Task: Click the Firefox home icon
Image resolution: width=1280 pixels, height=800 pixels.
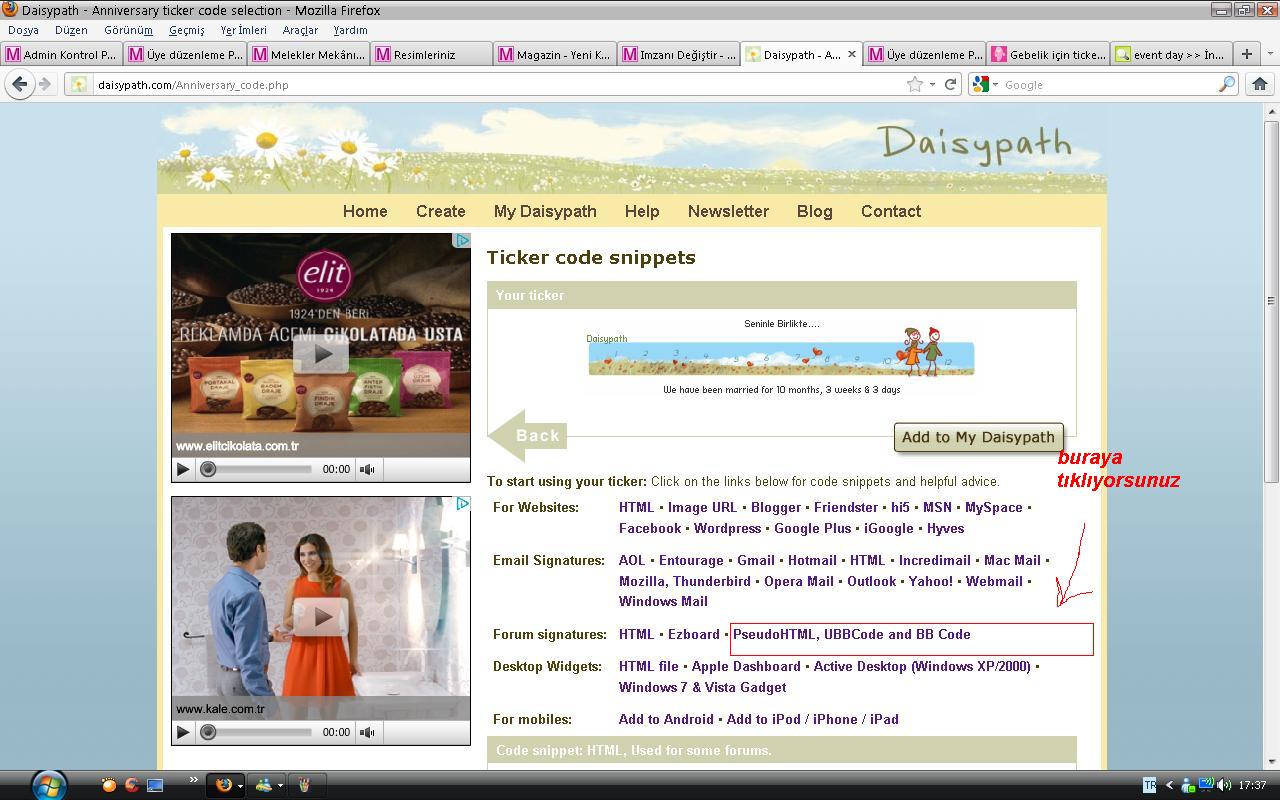Action: (x=1259, y=85)
